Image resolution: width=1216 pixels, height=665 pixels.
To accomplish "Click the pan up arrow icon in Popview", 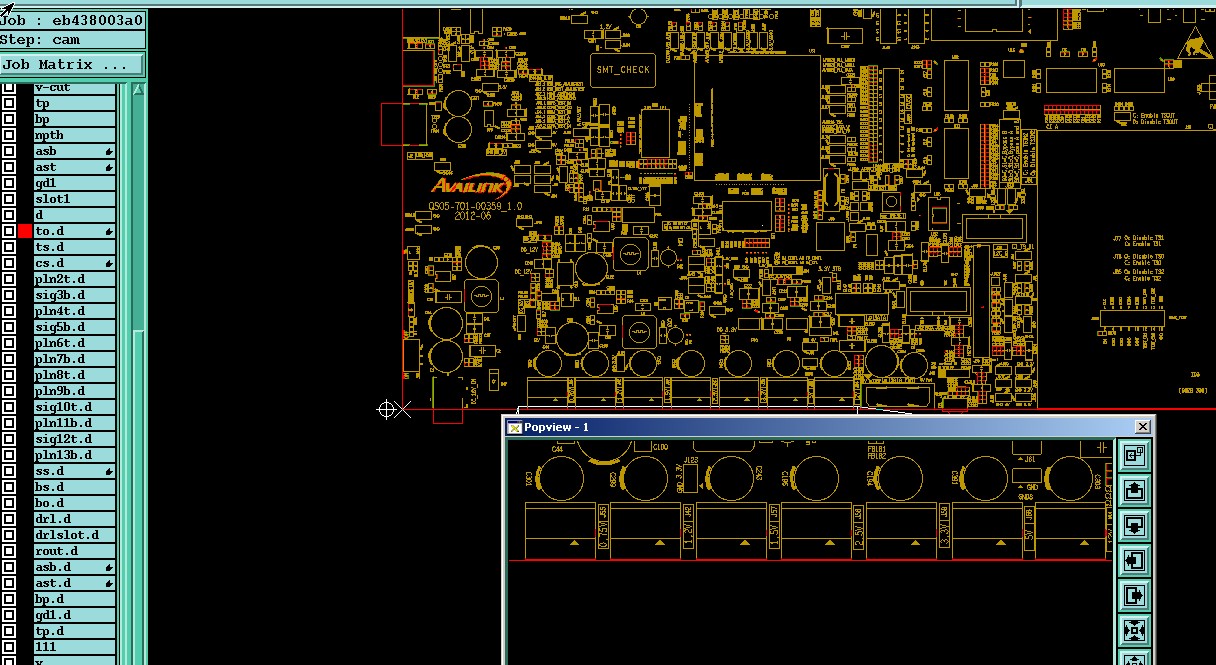I will pyautogui.click(x=1134, y=490).
